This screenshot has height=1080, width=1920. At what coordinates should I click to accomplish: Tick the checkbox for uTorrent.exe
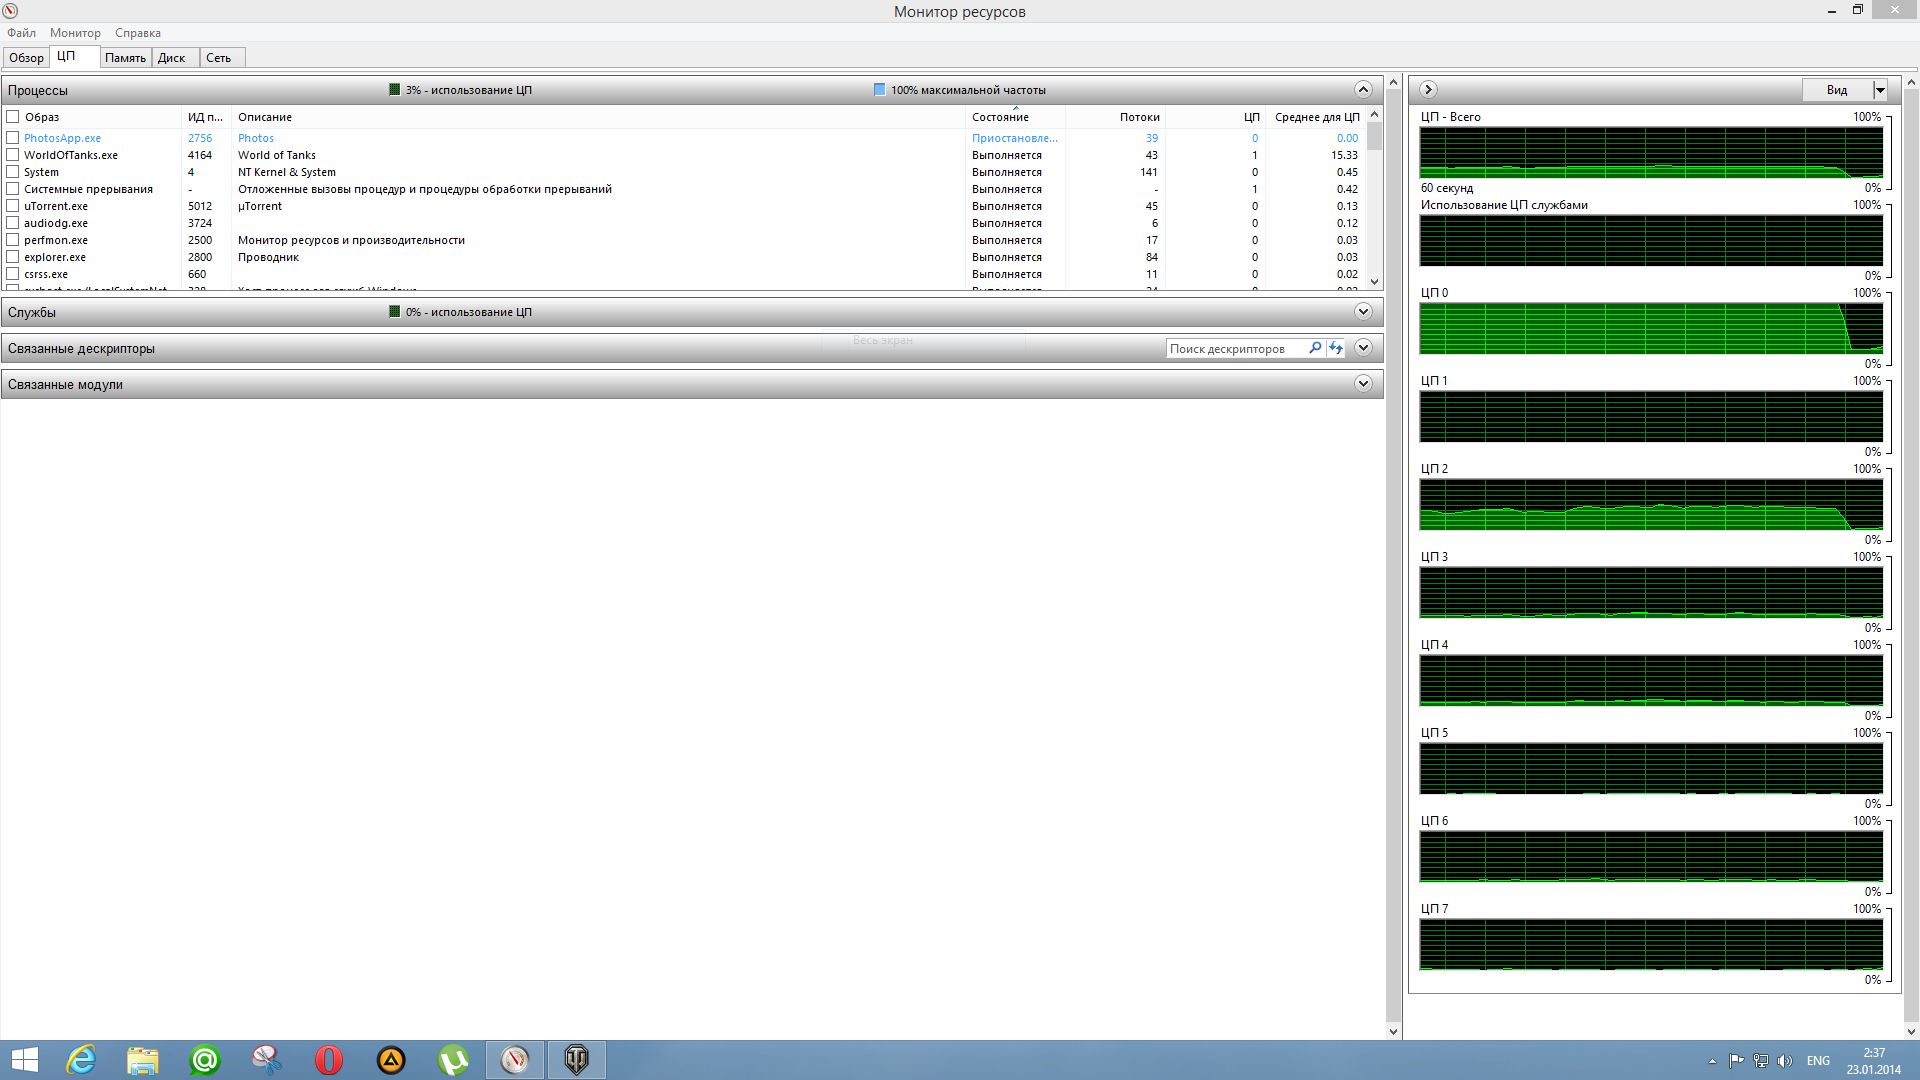(x=13, y=206)
